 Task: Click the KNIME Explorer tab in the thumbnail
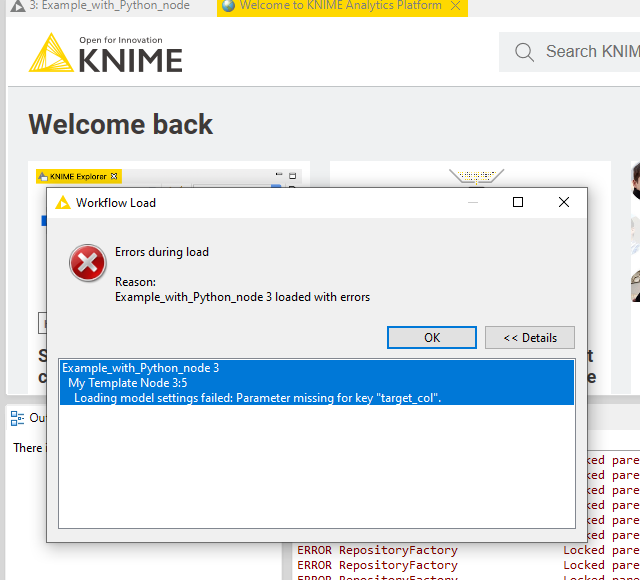coord(78,176)
